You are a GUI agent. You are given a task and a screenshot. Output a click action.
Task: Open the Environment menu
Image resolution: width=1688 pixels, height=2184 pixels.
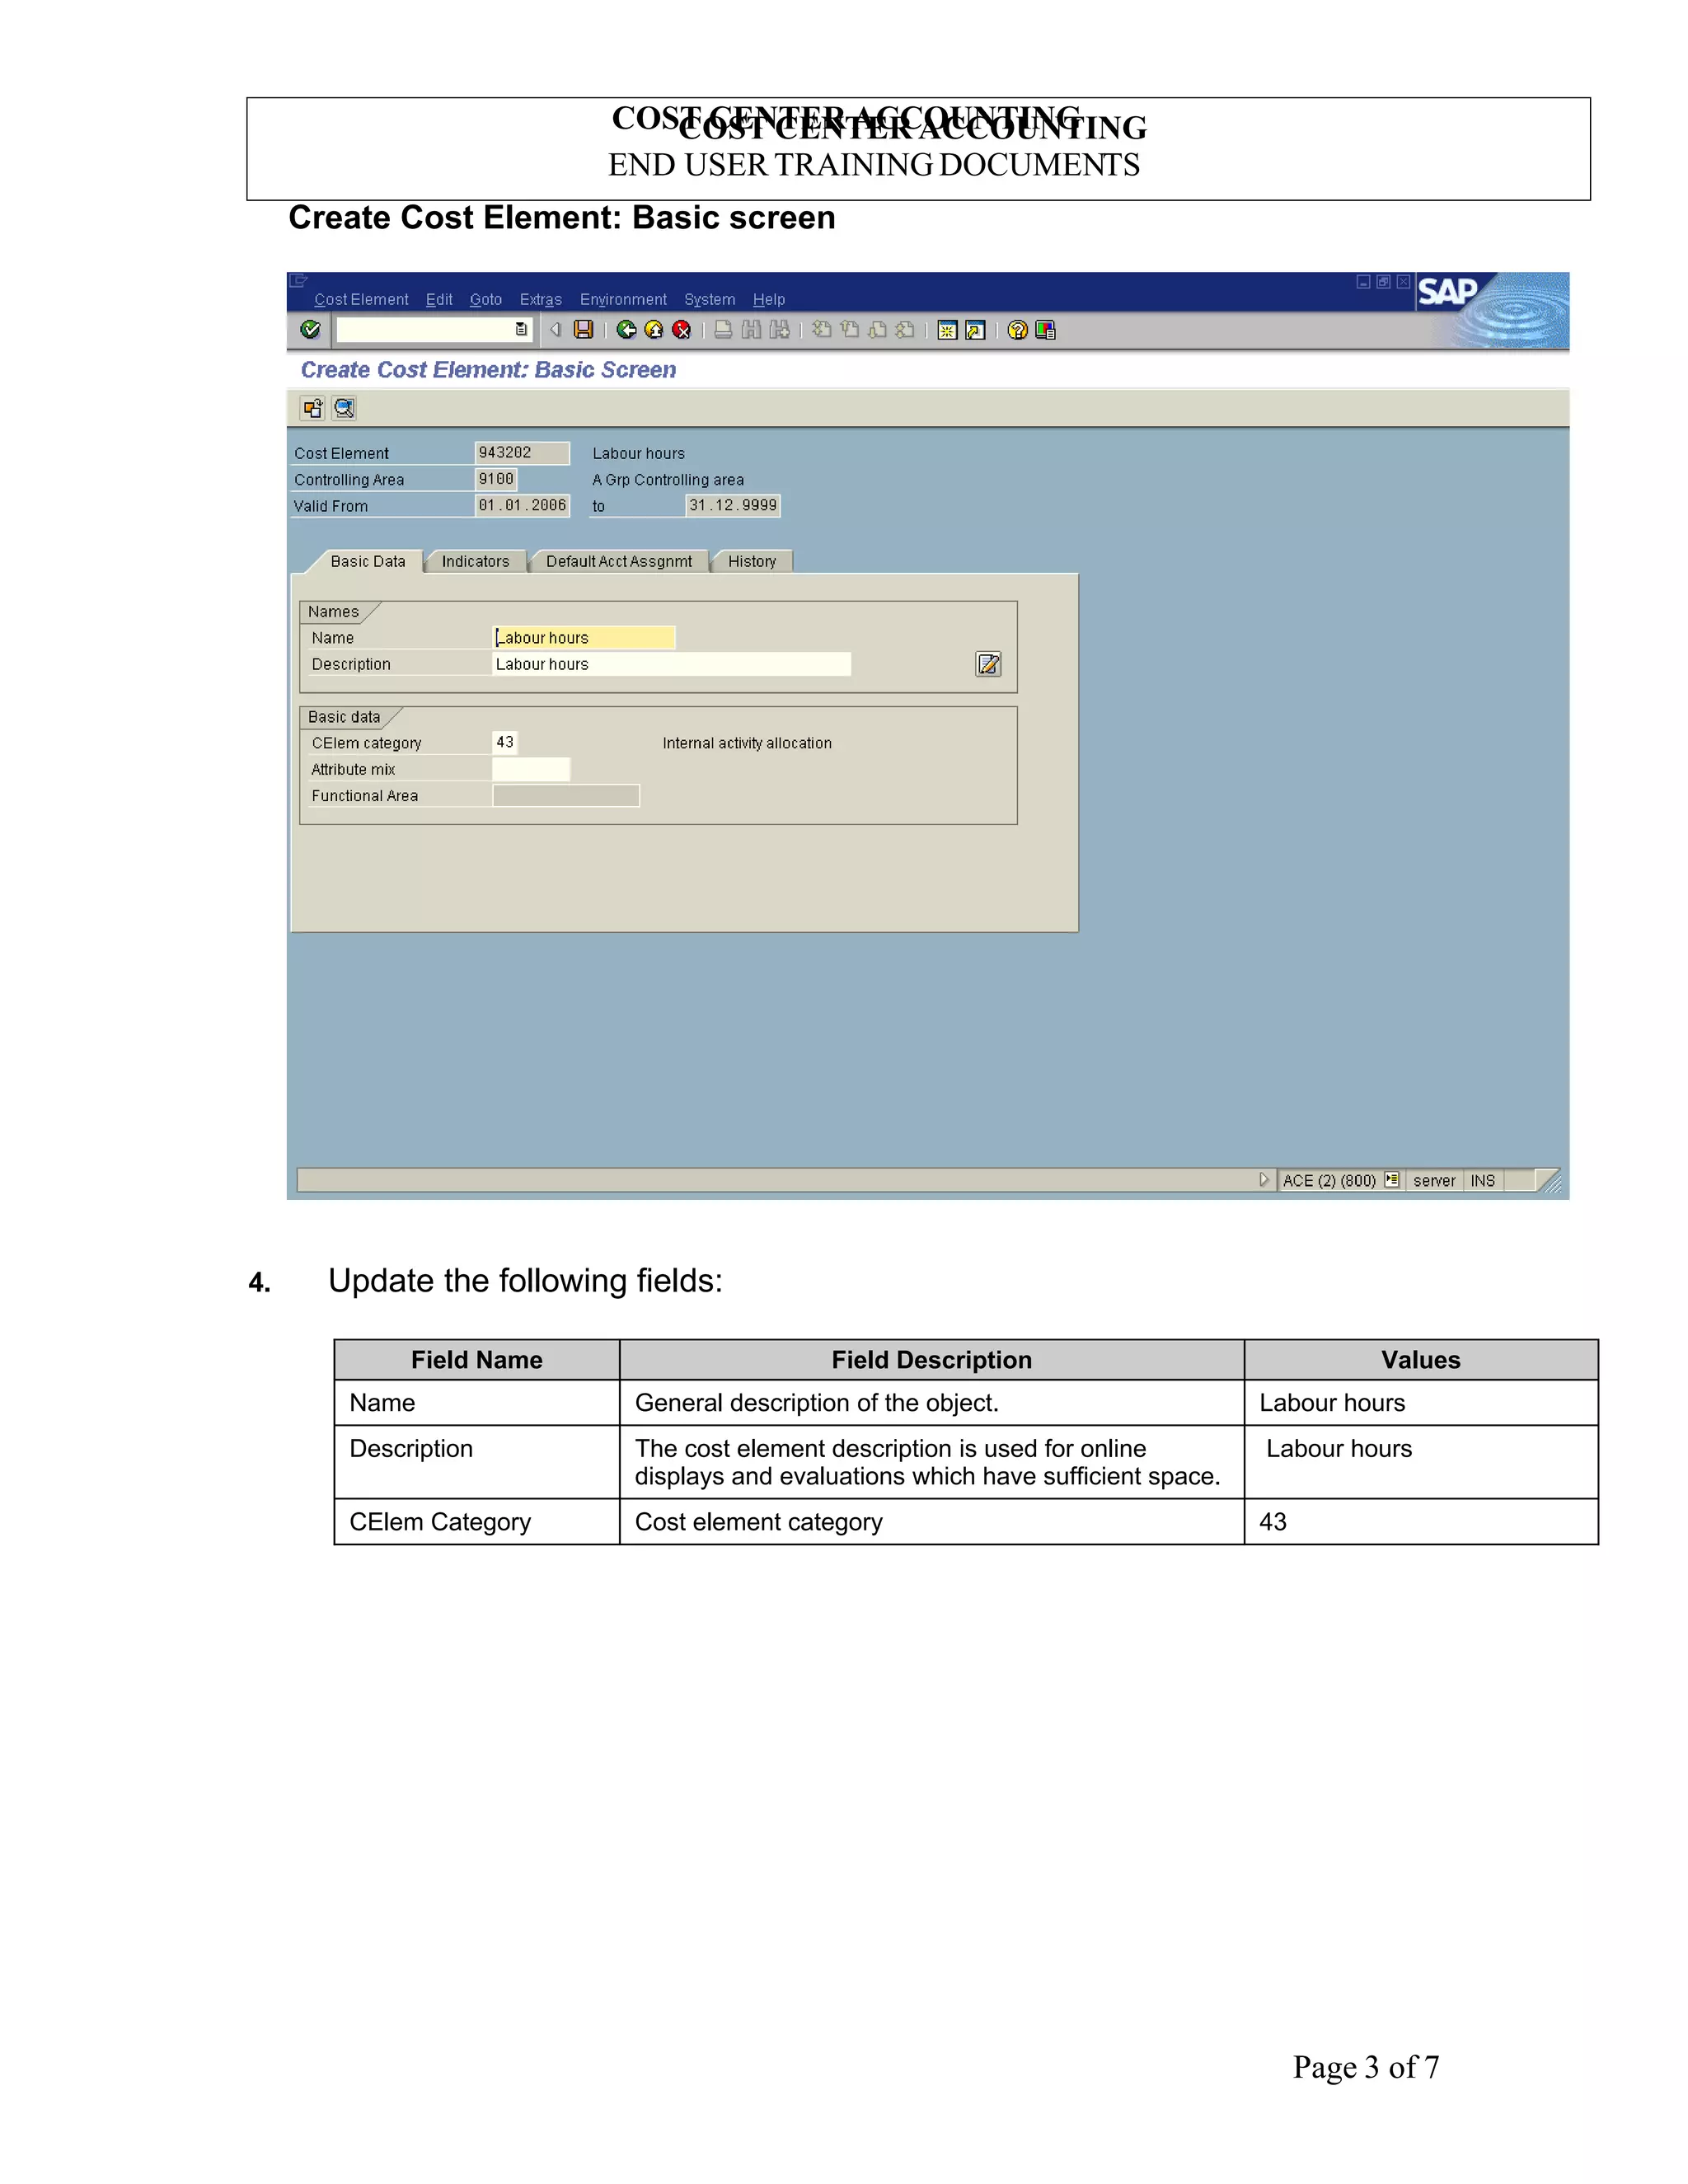tap(623, 299)
